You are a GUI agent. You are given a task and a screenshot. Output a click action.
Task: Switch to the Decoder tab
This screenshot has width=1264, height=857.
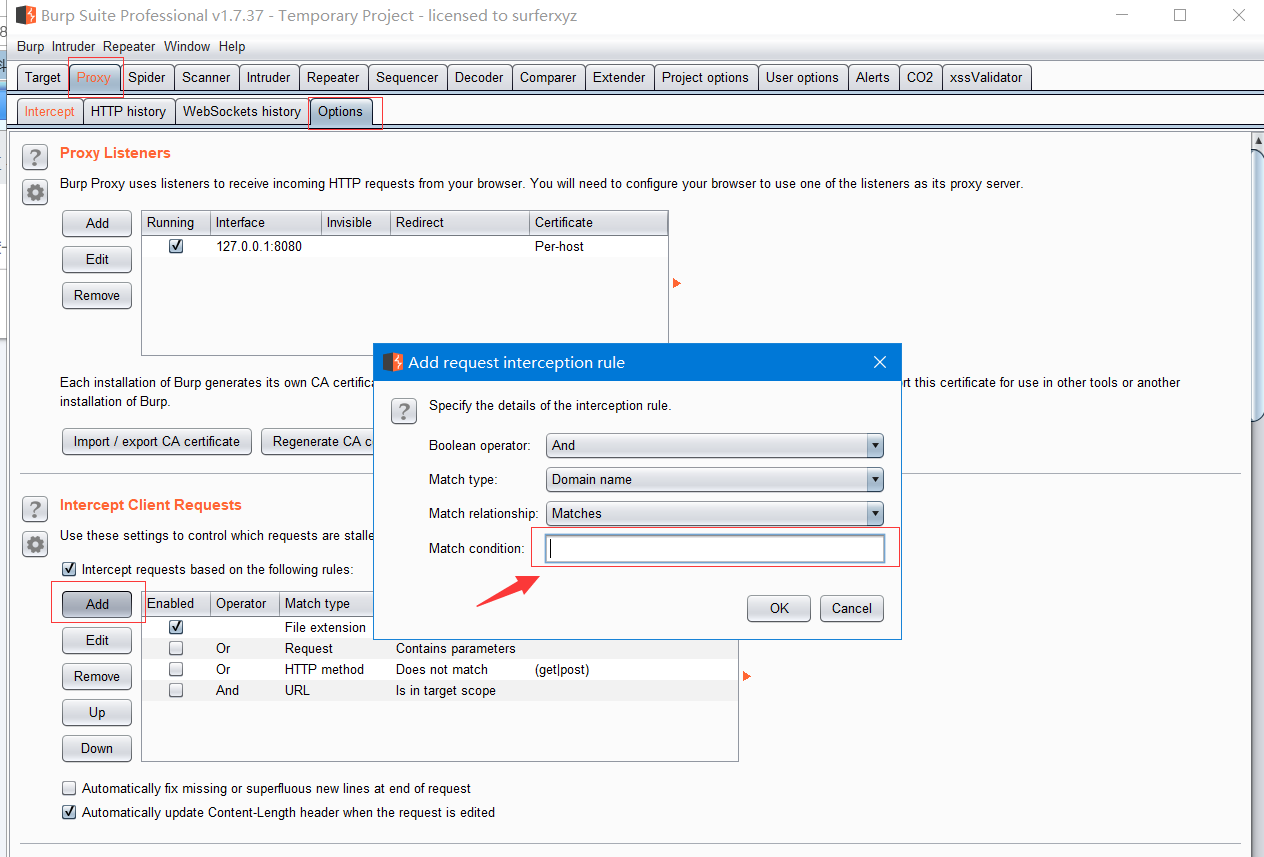(479, 77)
